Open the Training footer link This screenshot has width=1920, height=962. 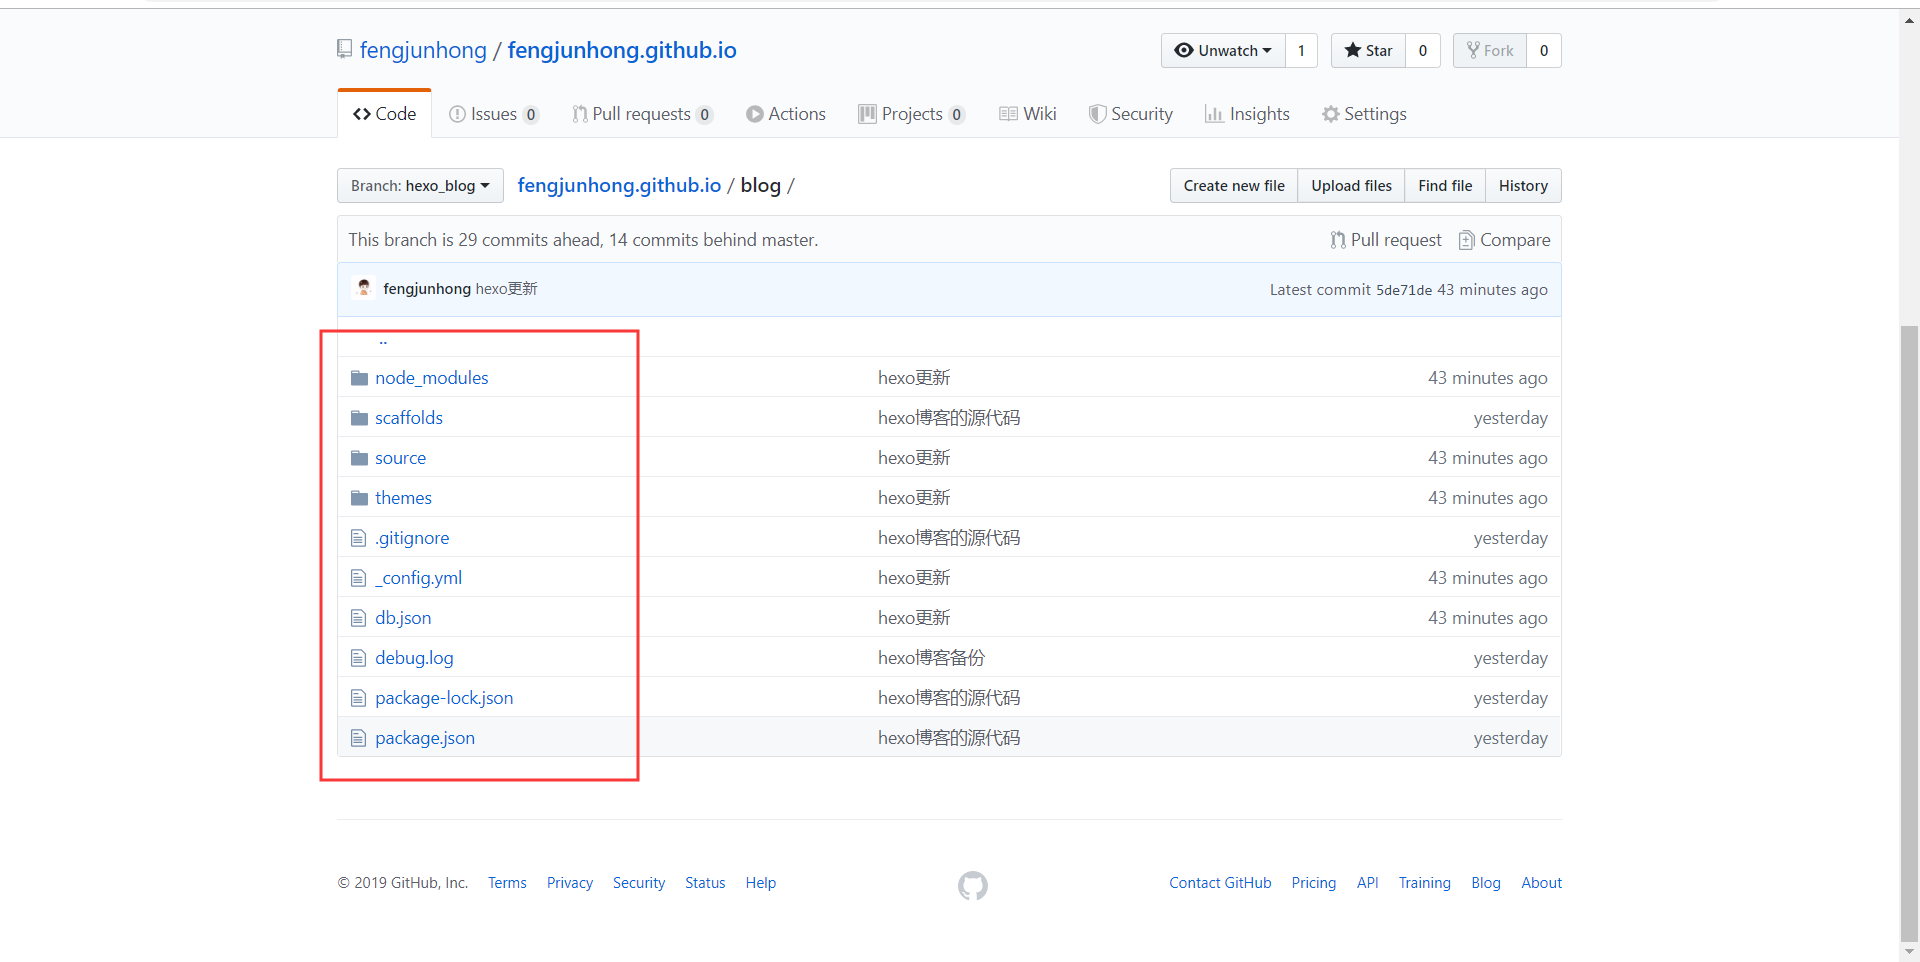[x=1424, y=883]
